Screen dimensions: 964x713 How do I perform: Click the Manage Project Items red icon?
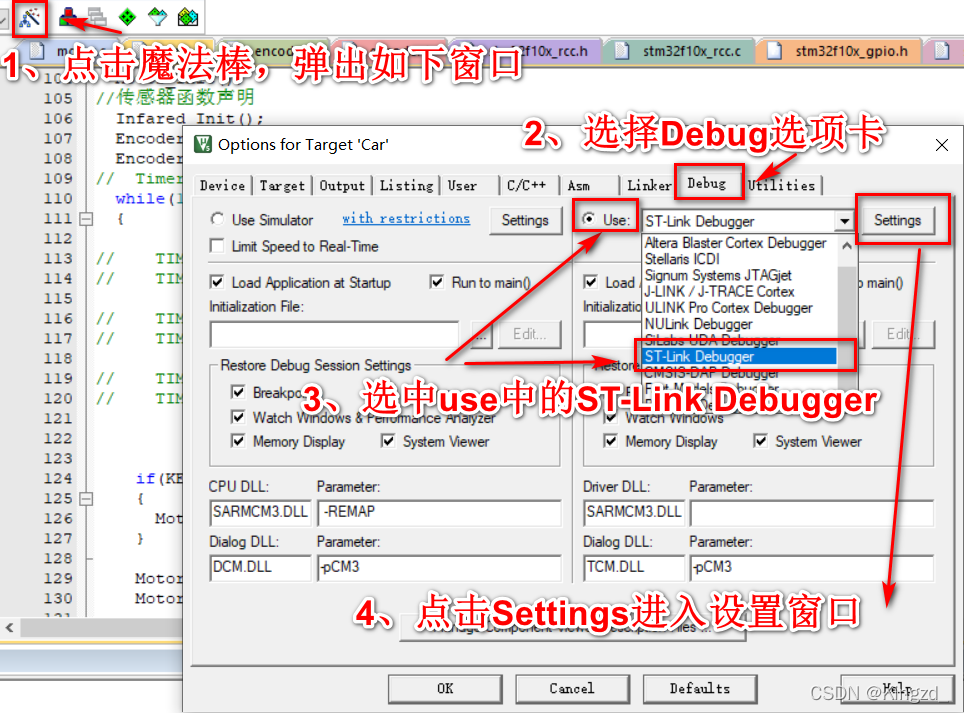click(x=68, y=17)
